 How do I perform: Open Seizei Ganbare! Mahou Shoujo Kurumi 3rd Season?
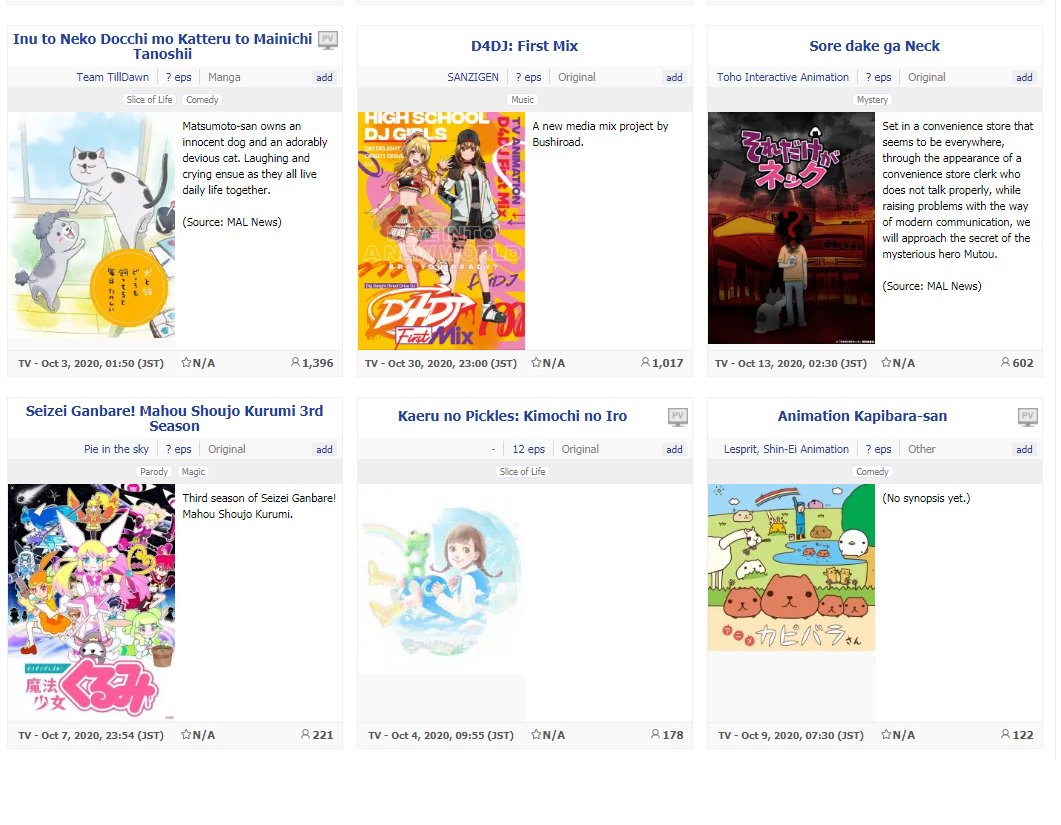[x=174, y=418]
